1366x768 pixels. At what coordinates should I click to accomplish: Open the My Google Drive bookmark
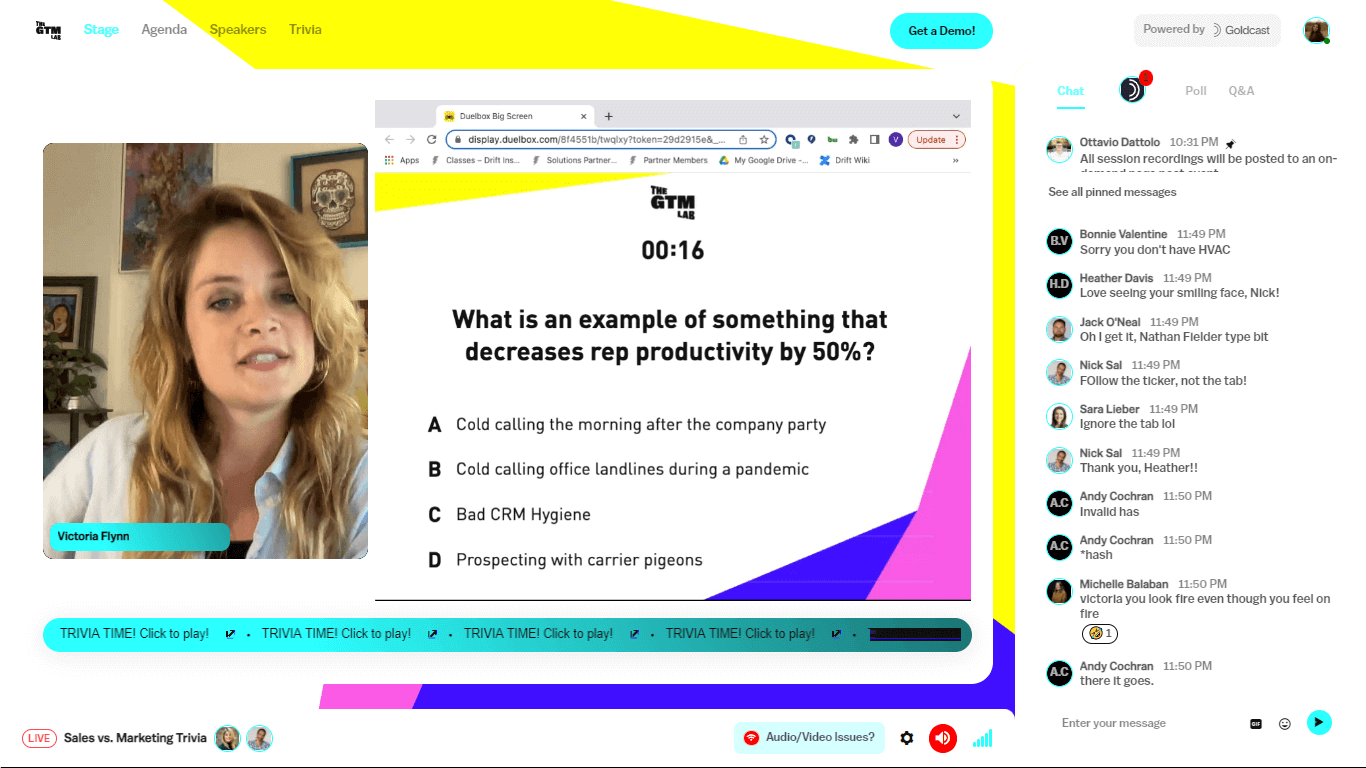763,160
